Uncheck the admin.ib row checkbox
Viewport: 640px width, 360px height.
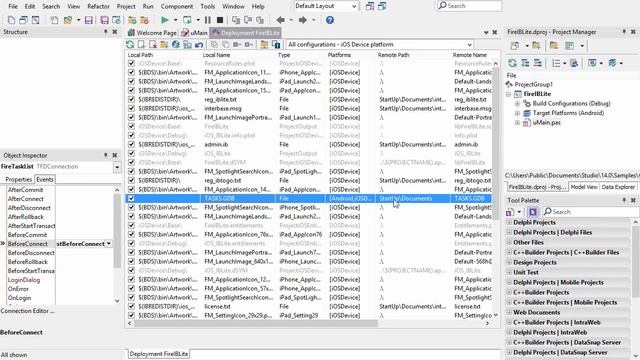click(x=131, y=144)
